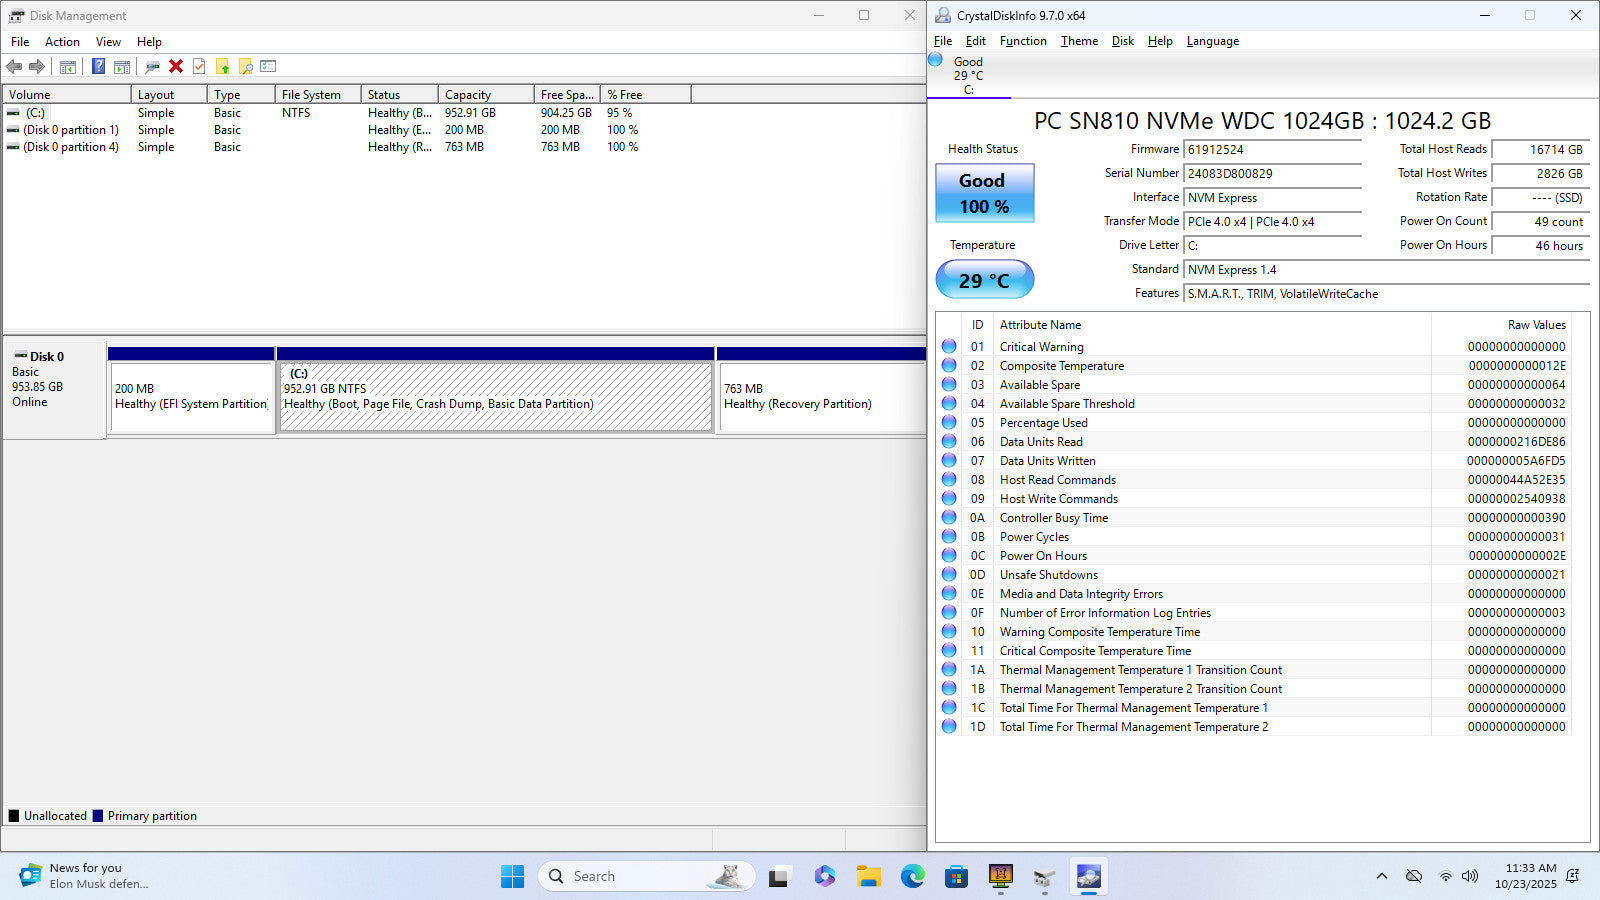Open Microsoft Store from the taskbar
Screen dimensions: 1600x900
point(957,876)
